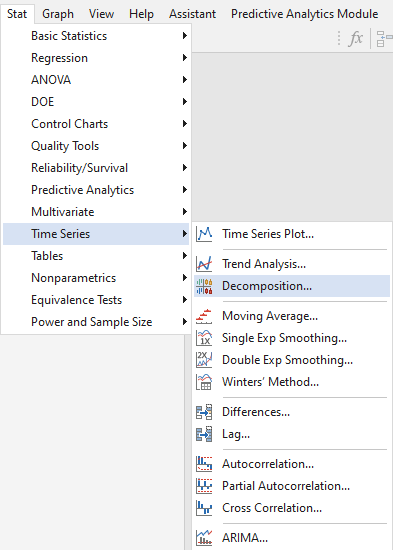
Task: Select Moving Average... entry
Action: (x=292, y=316)
